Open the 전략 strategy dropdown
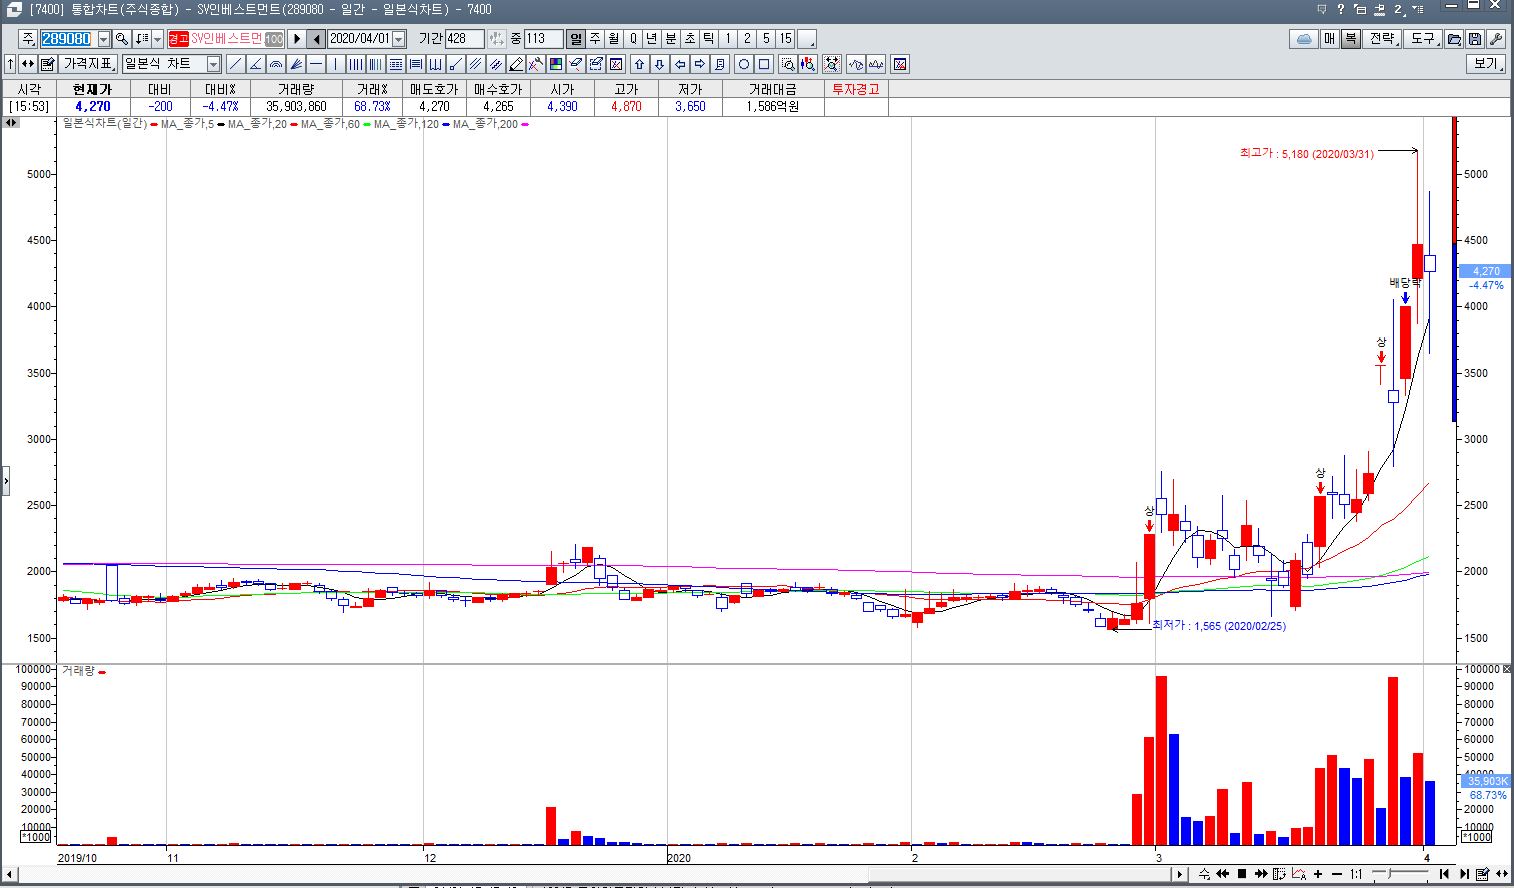The height and width of the screenshot is (888, 1514). [1384, 39]
